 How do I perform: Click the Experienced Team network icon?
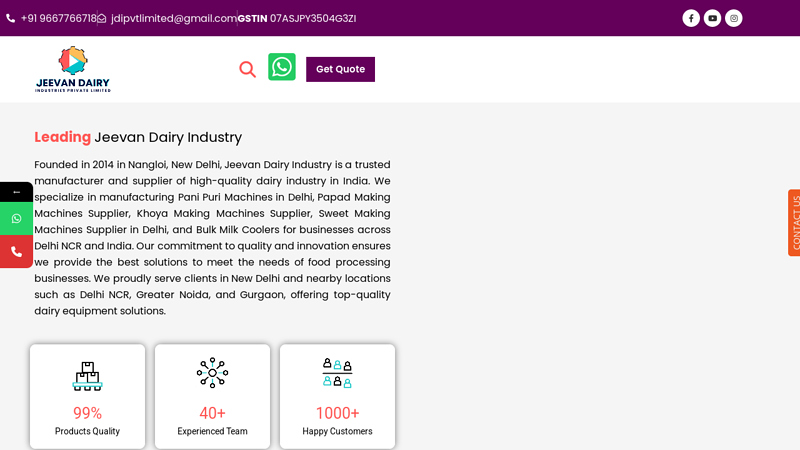click(x=212, y=373)
